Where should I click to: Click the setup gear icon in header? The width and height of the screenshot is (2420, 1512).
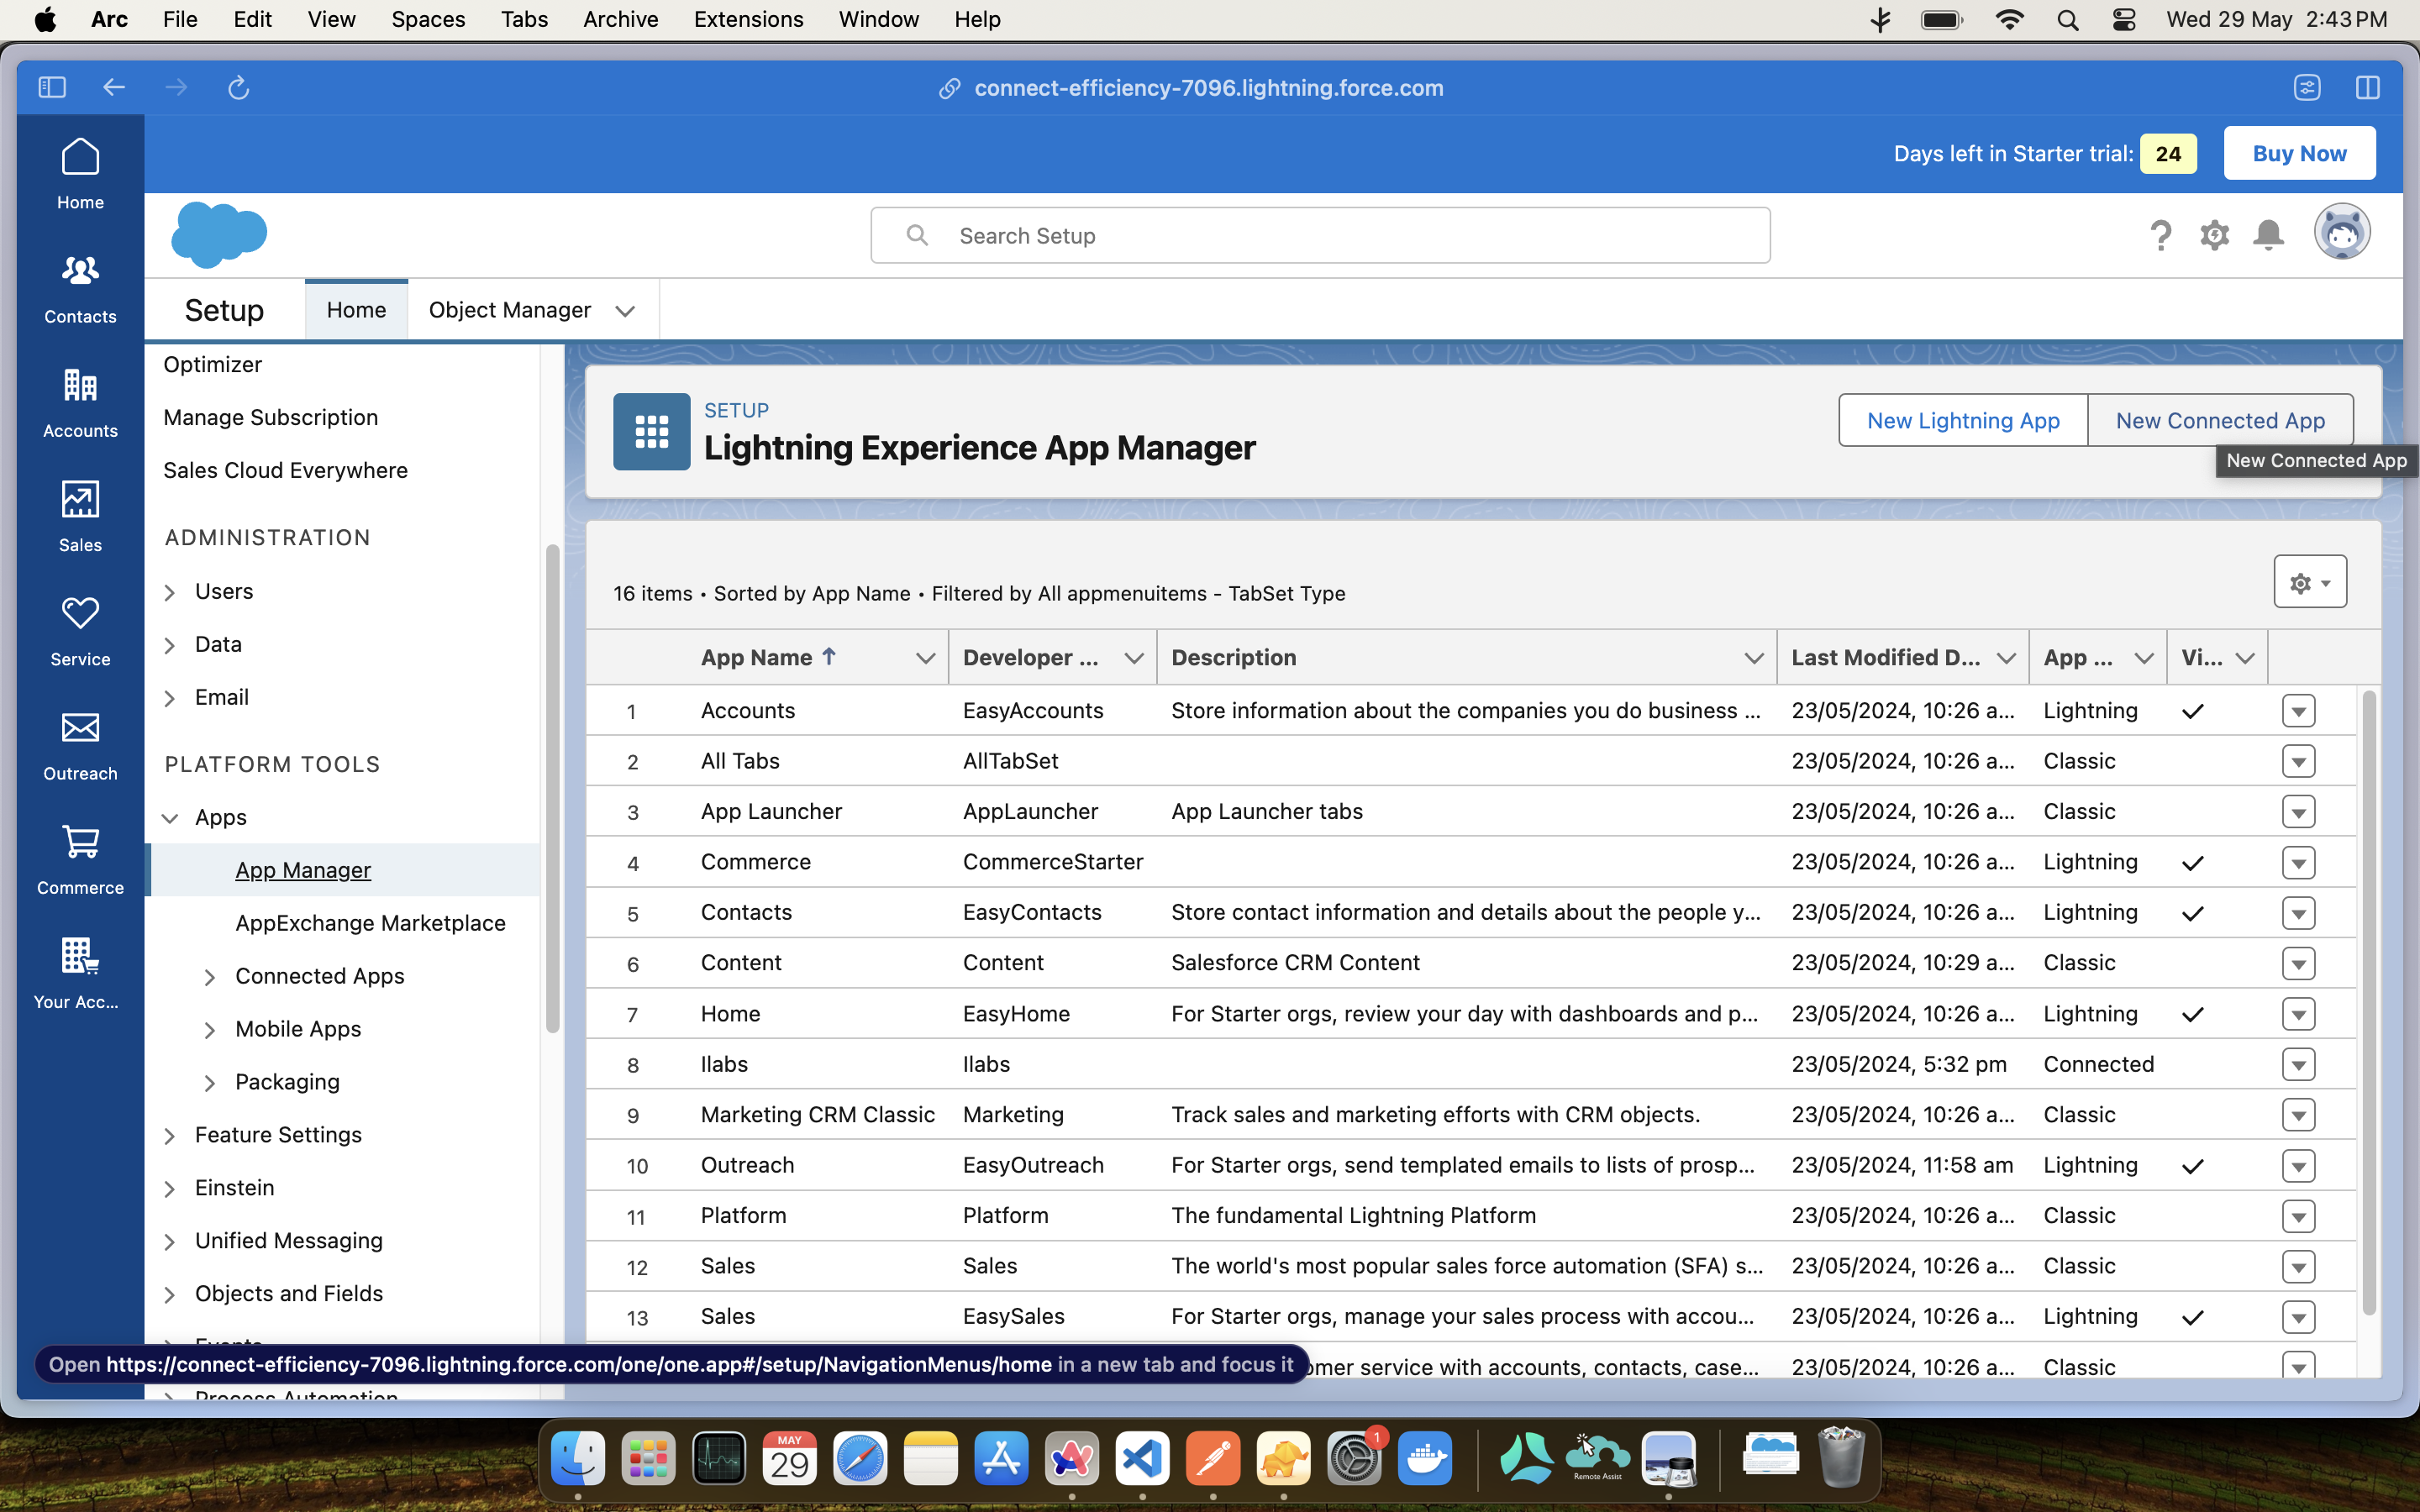[2214, 235]
